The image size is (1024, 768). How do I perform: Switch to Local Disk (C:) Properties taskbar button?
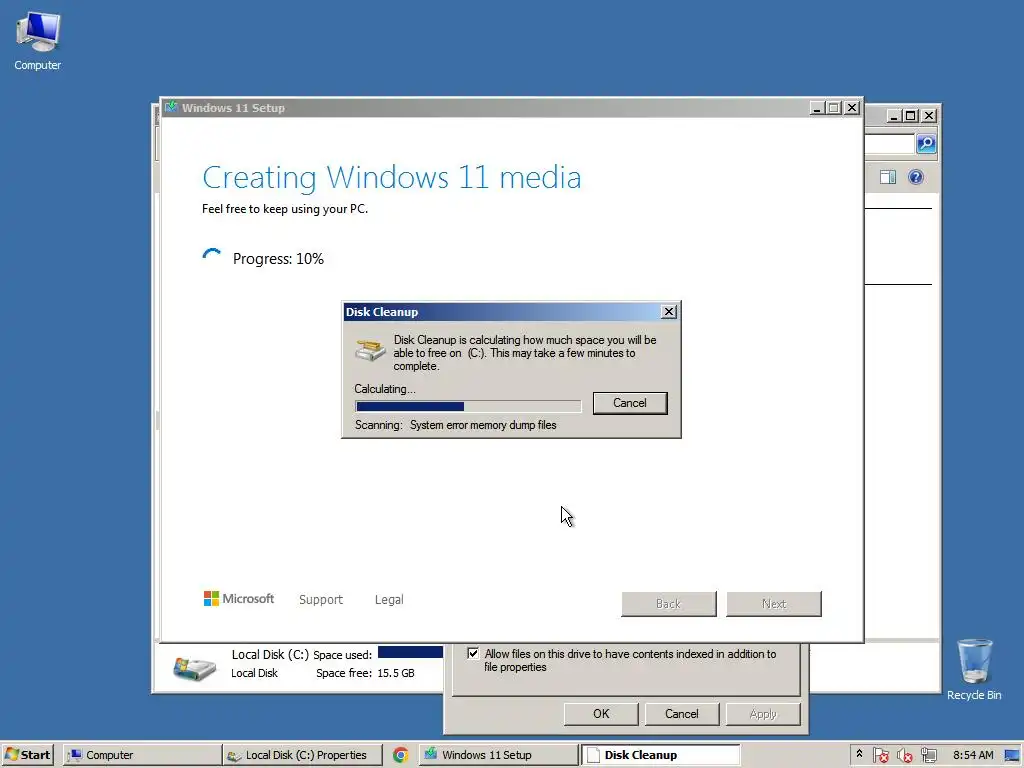point(302,755)
